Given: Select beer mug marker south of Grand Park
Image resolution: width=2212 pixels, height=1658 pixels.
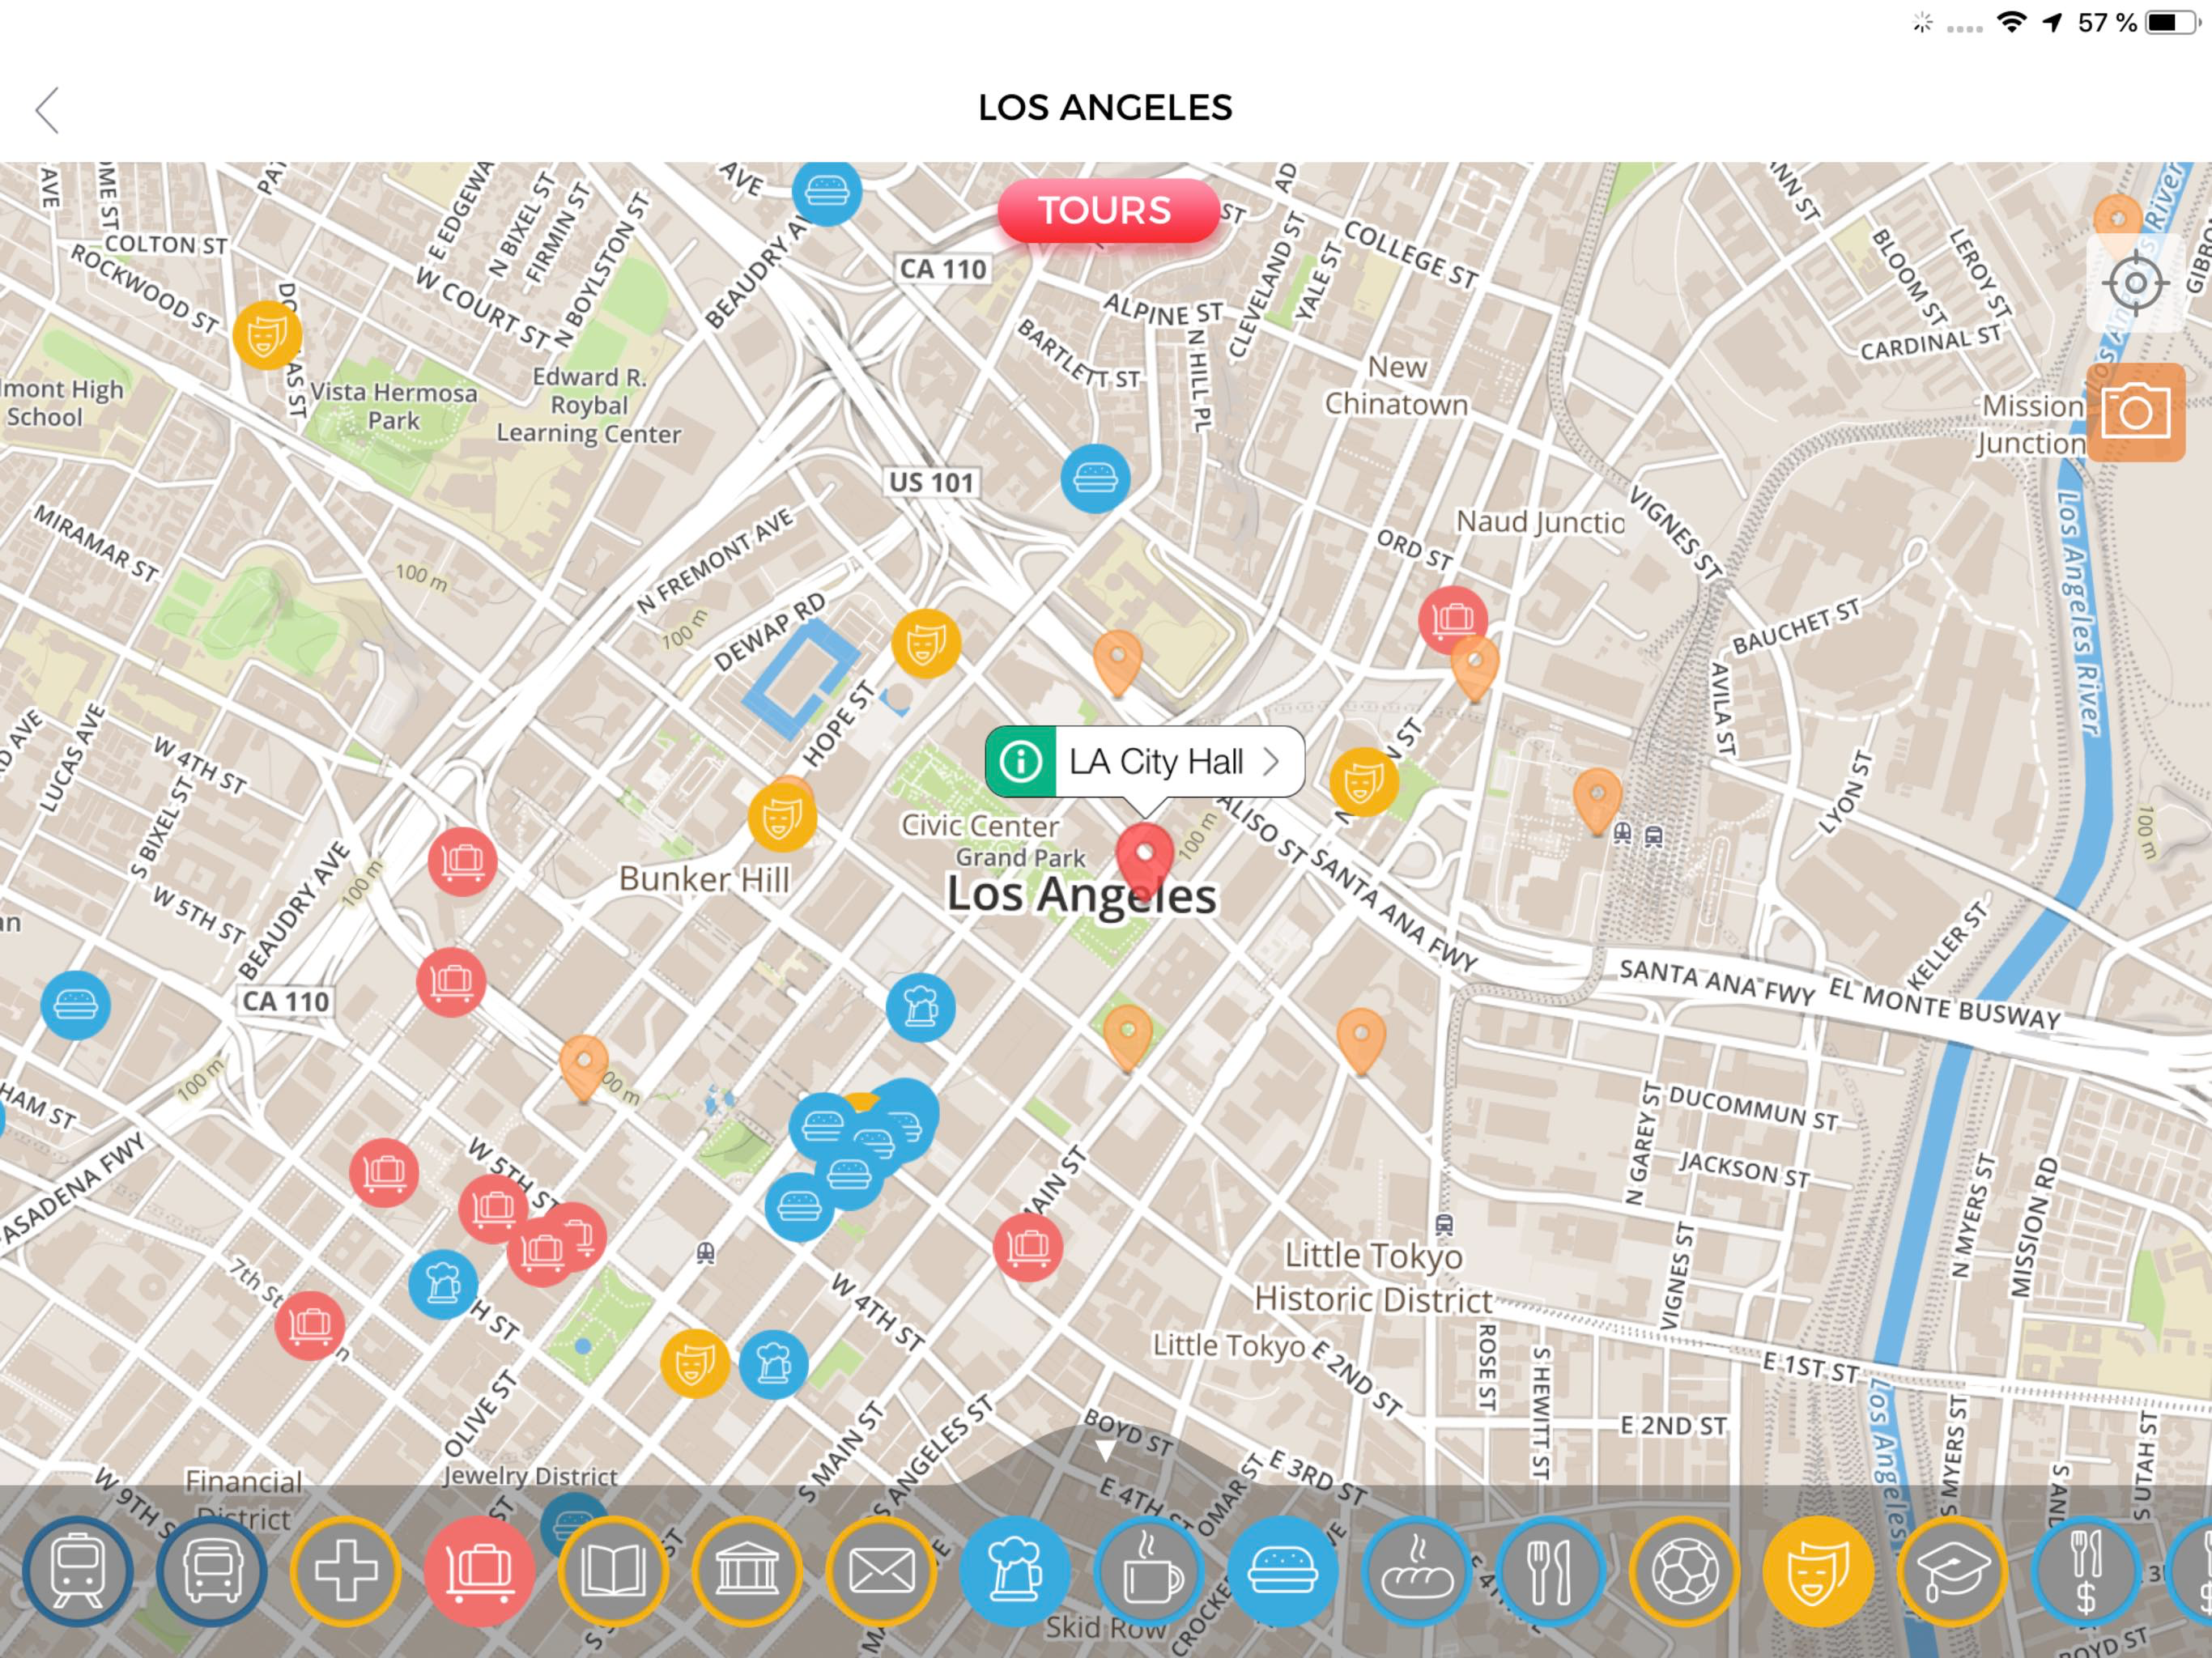Looking at the screenshot, I should coord(920,1007).
